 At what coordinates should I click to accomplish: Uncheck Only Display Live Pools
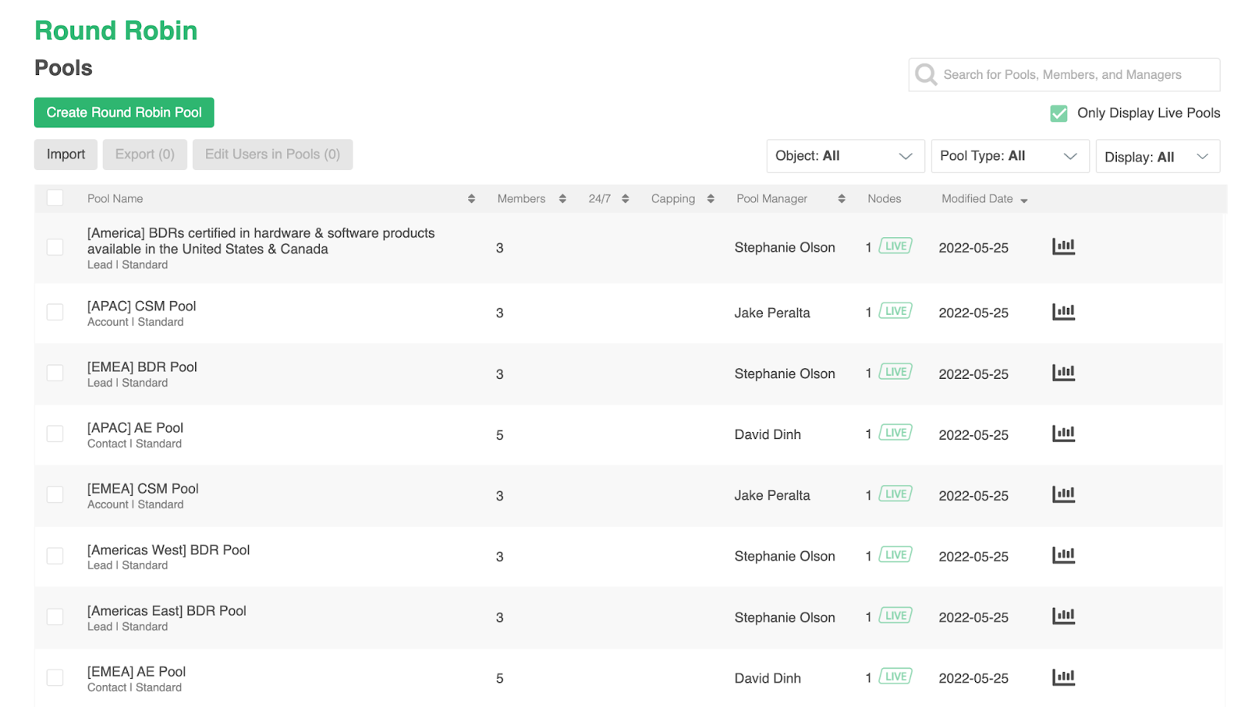point(1059,114)
